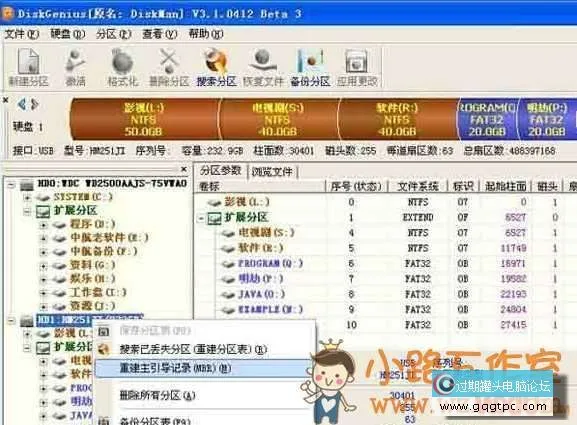Select the 电视剧(S:) 40.0GB block in disk bar
The width and height of the screenshot is (577, 425).
tap(278, 119)
